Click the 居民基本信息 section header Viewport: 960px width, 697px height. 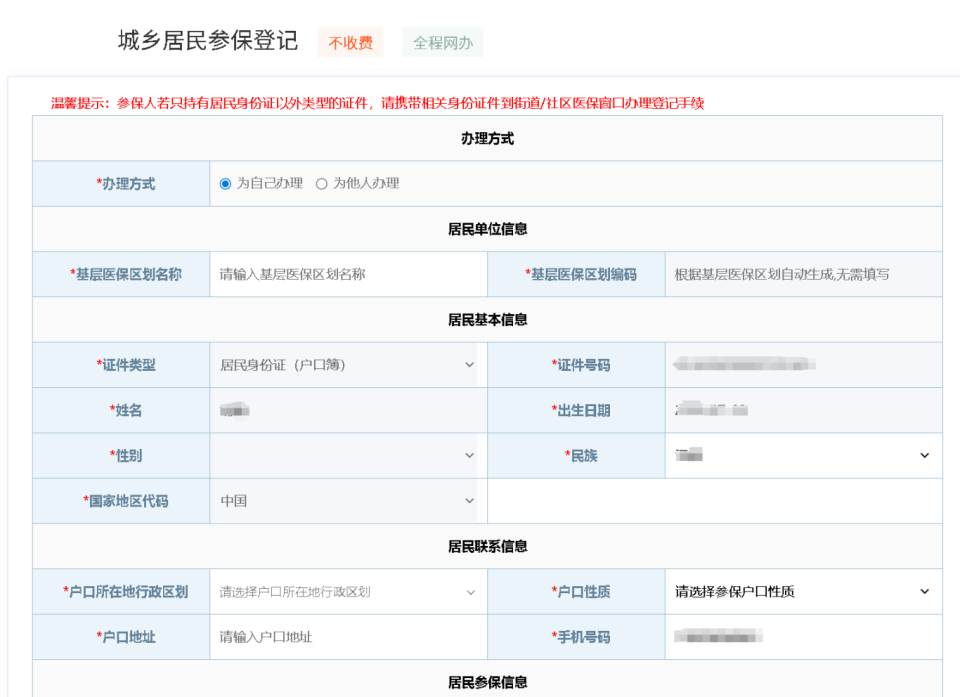(x=487, y=318)
